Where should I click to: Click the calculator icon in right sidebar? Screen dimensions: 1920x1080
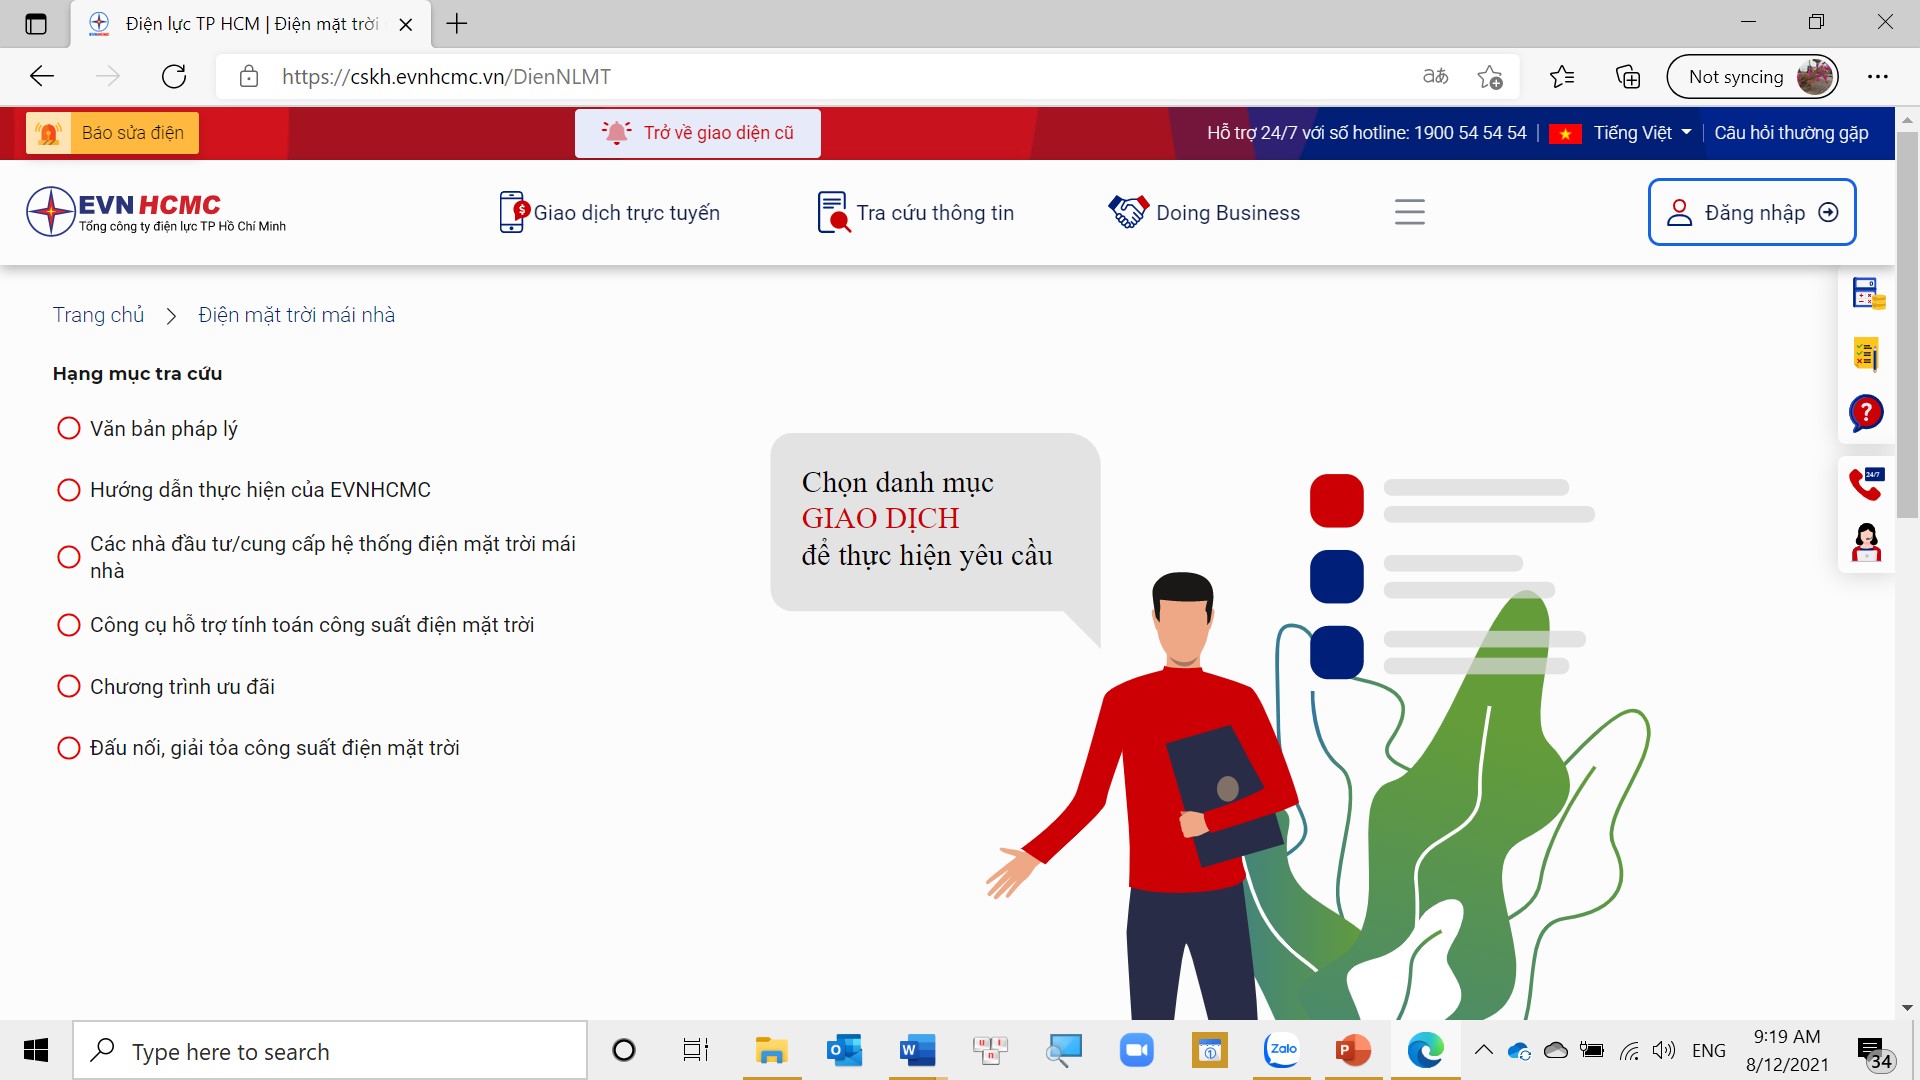click(1866, 294)
